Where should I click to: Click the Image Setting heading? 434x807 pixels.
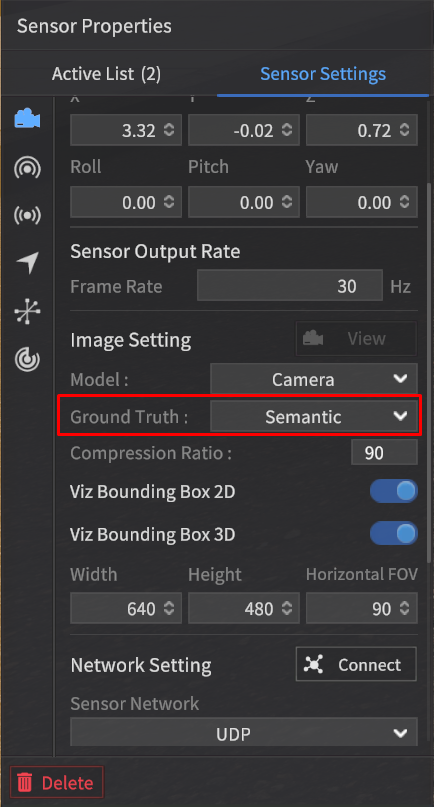[x=131, y=340]
